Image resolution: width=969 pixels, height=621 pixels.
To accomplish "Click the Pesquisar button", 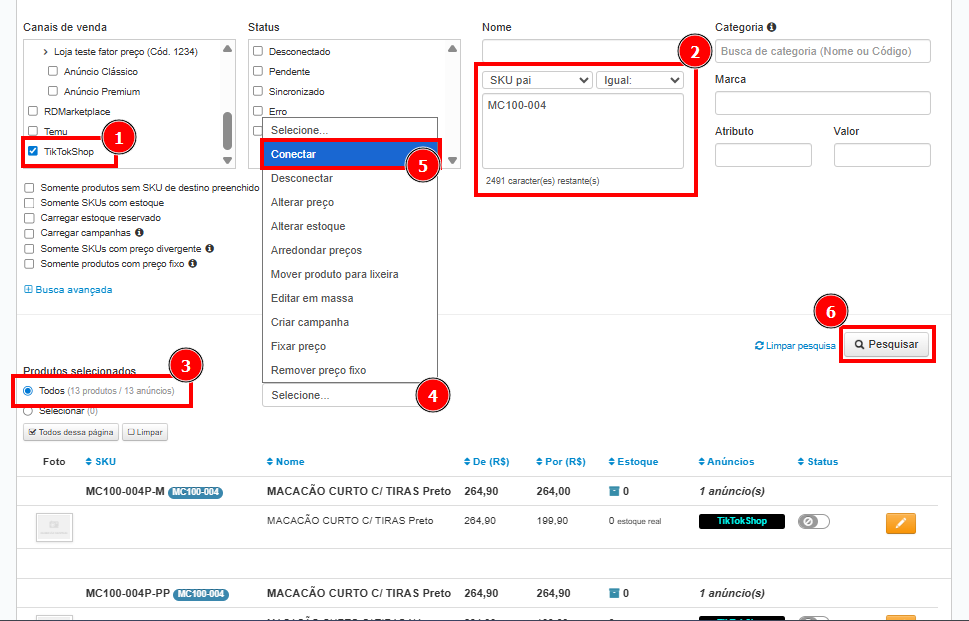I will click(x=887, y=344).
